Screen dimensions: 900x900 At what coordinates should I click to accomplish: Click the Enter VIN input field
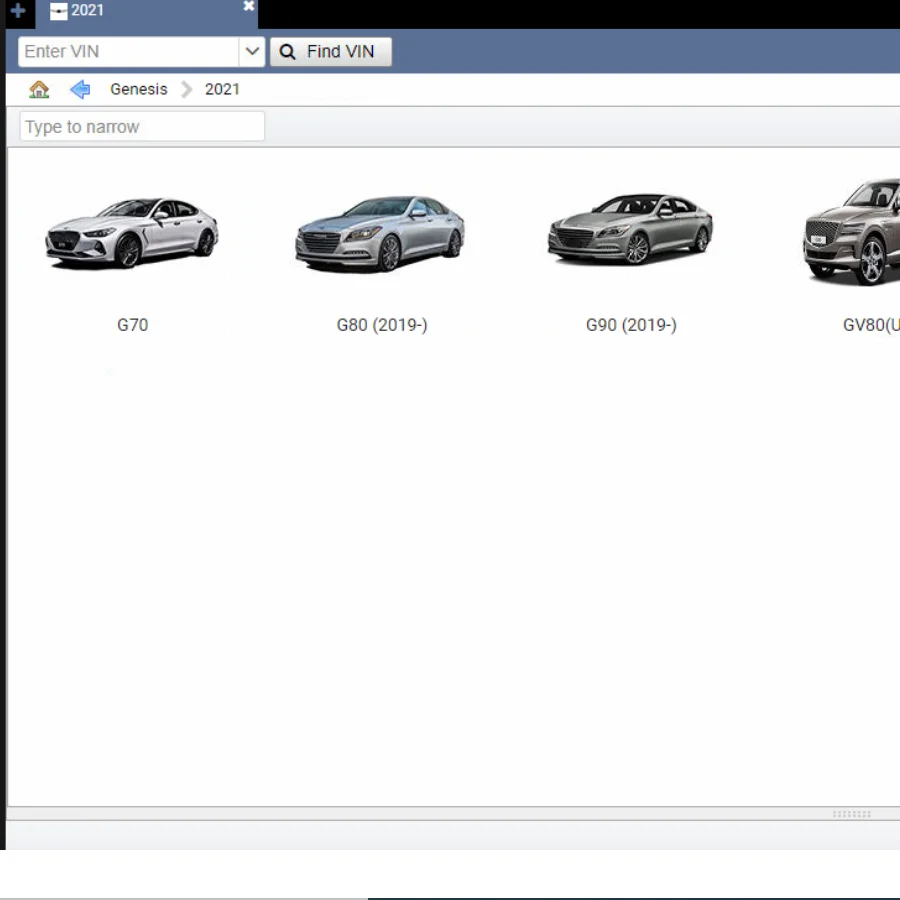128,52
